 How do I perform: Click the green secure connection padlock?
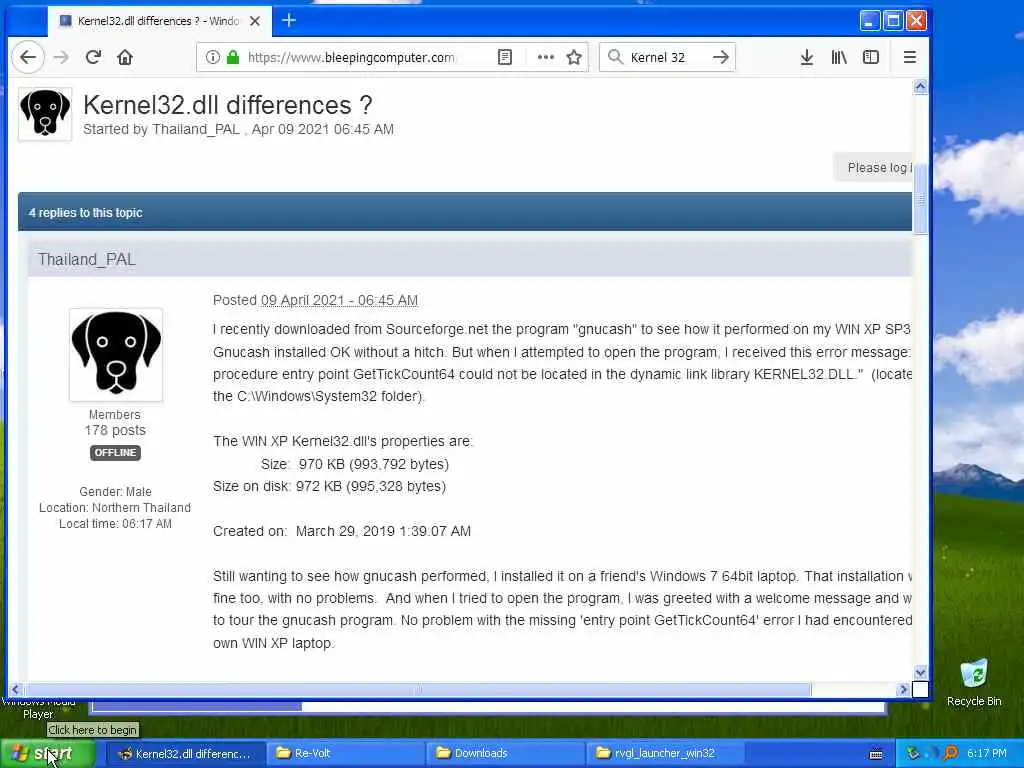232,57
